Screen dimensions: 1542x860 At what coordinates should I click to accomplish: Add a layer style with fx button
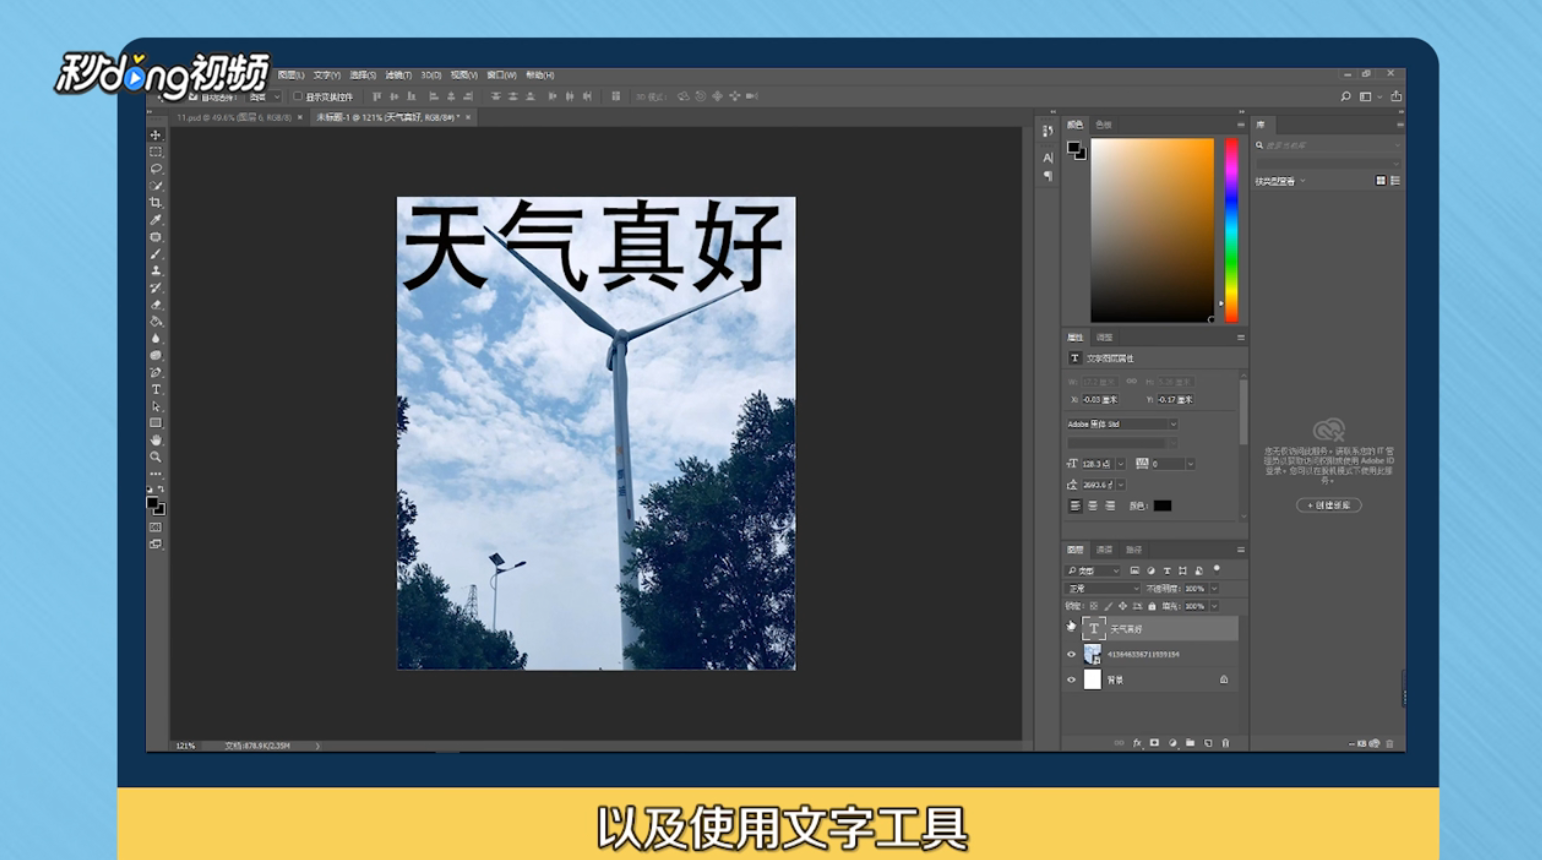click(x=1137, y=743)
